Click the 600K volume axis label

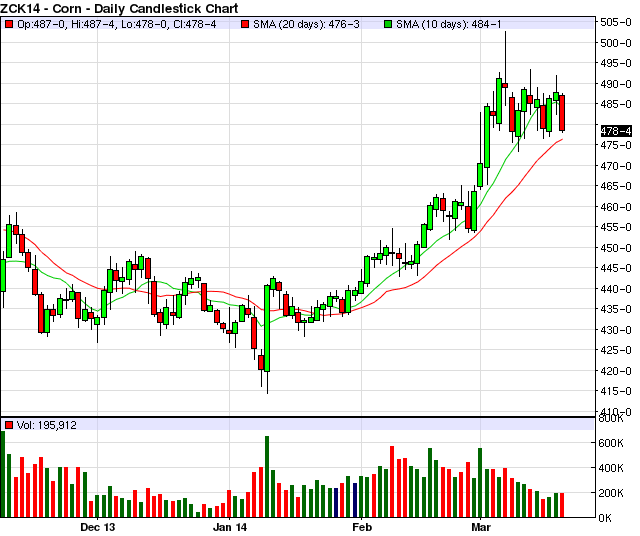click(x=611, y=443)
